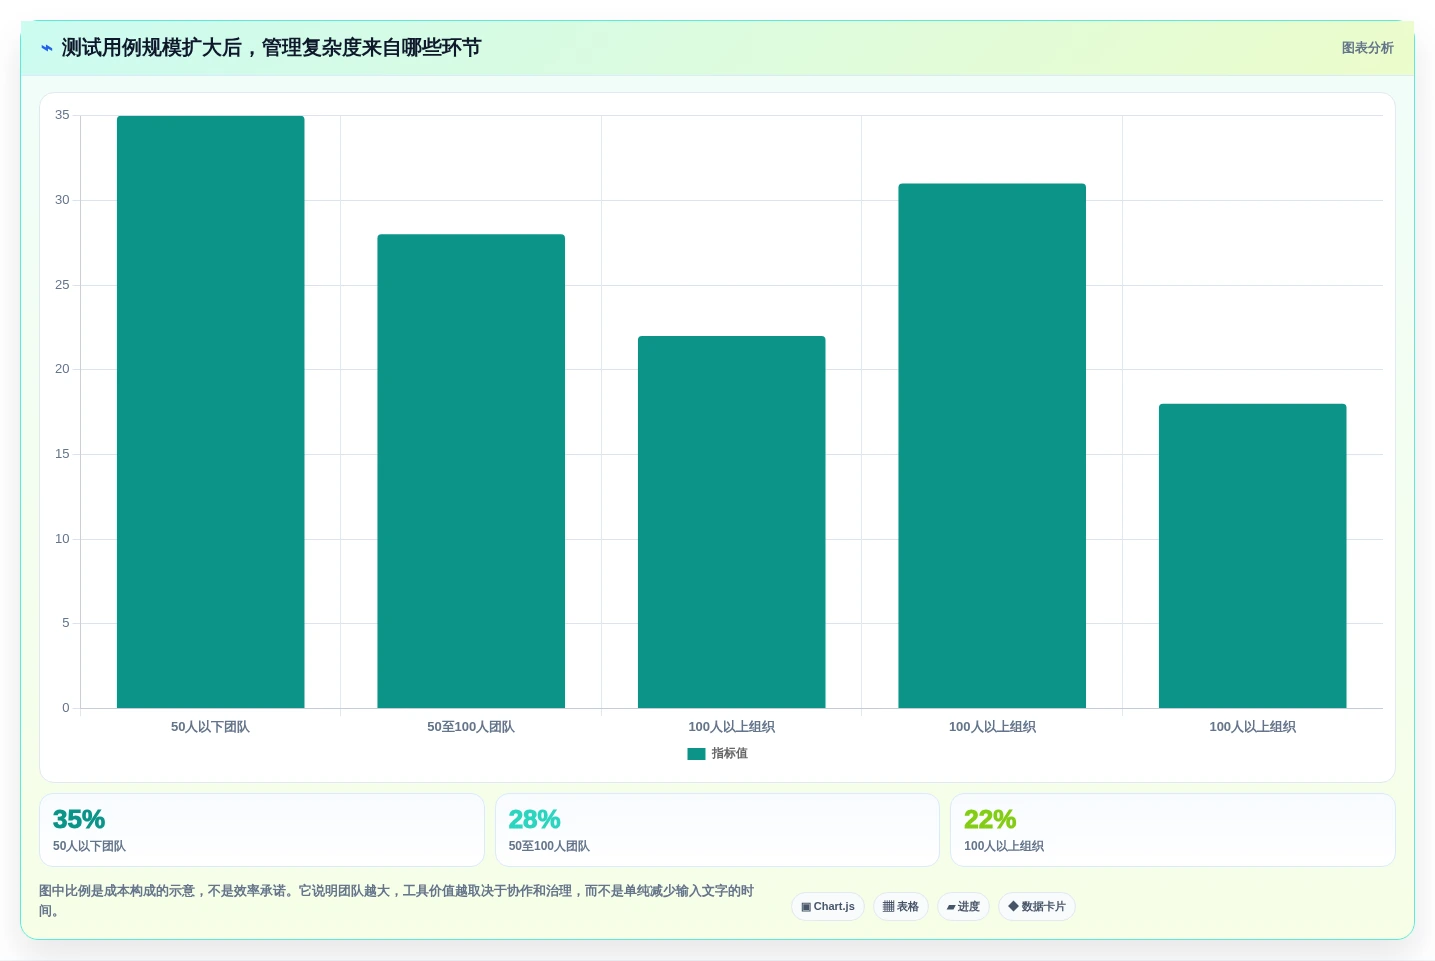The width and height of the screenshot is (1435, 961).
Task: Click the bar with value 18
Action: coord(1253,556)
